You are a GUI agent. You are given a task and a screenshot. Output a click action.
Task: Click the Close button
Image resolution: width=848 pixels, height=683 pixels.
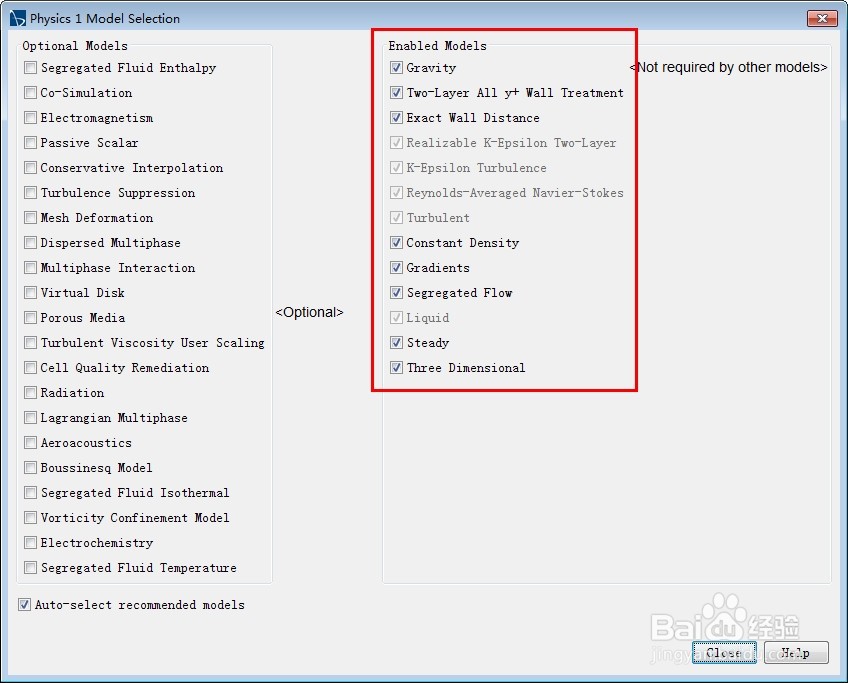point(724,653)
